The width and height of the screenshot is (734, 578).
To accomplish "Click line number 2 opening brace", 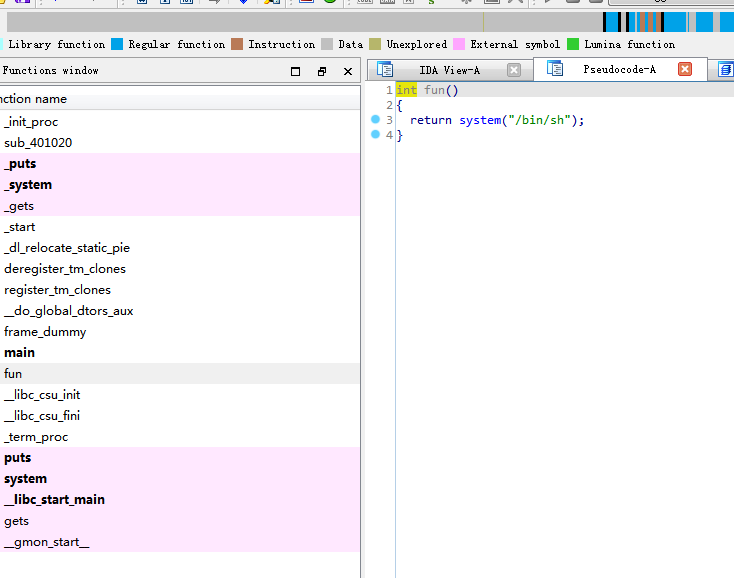I will (399, 105).
